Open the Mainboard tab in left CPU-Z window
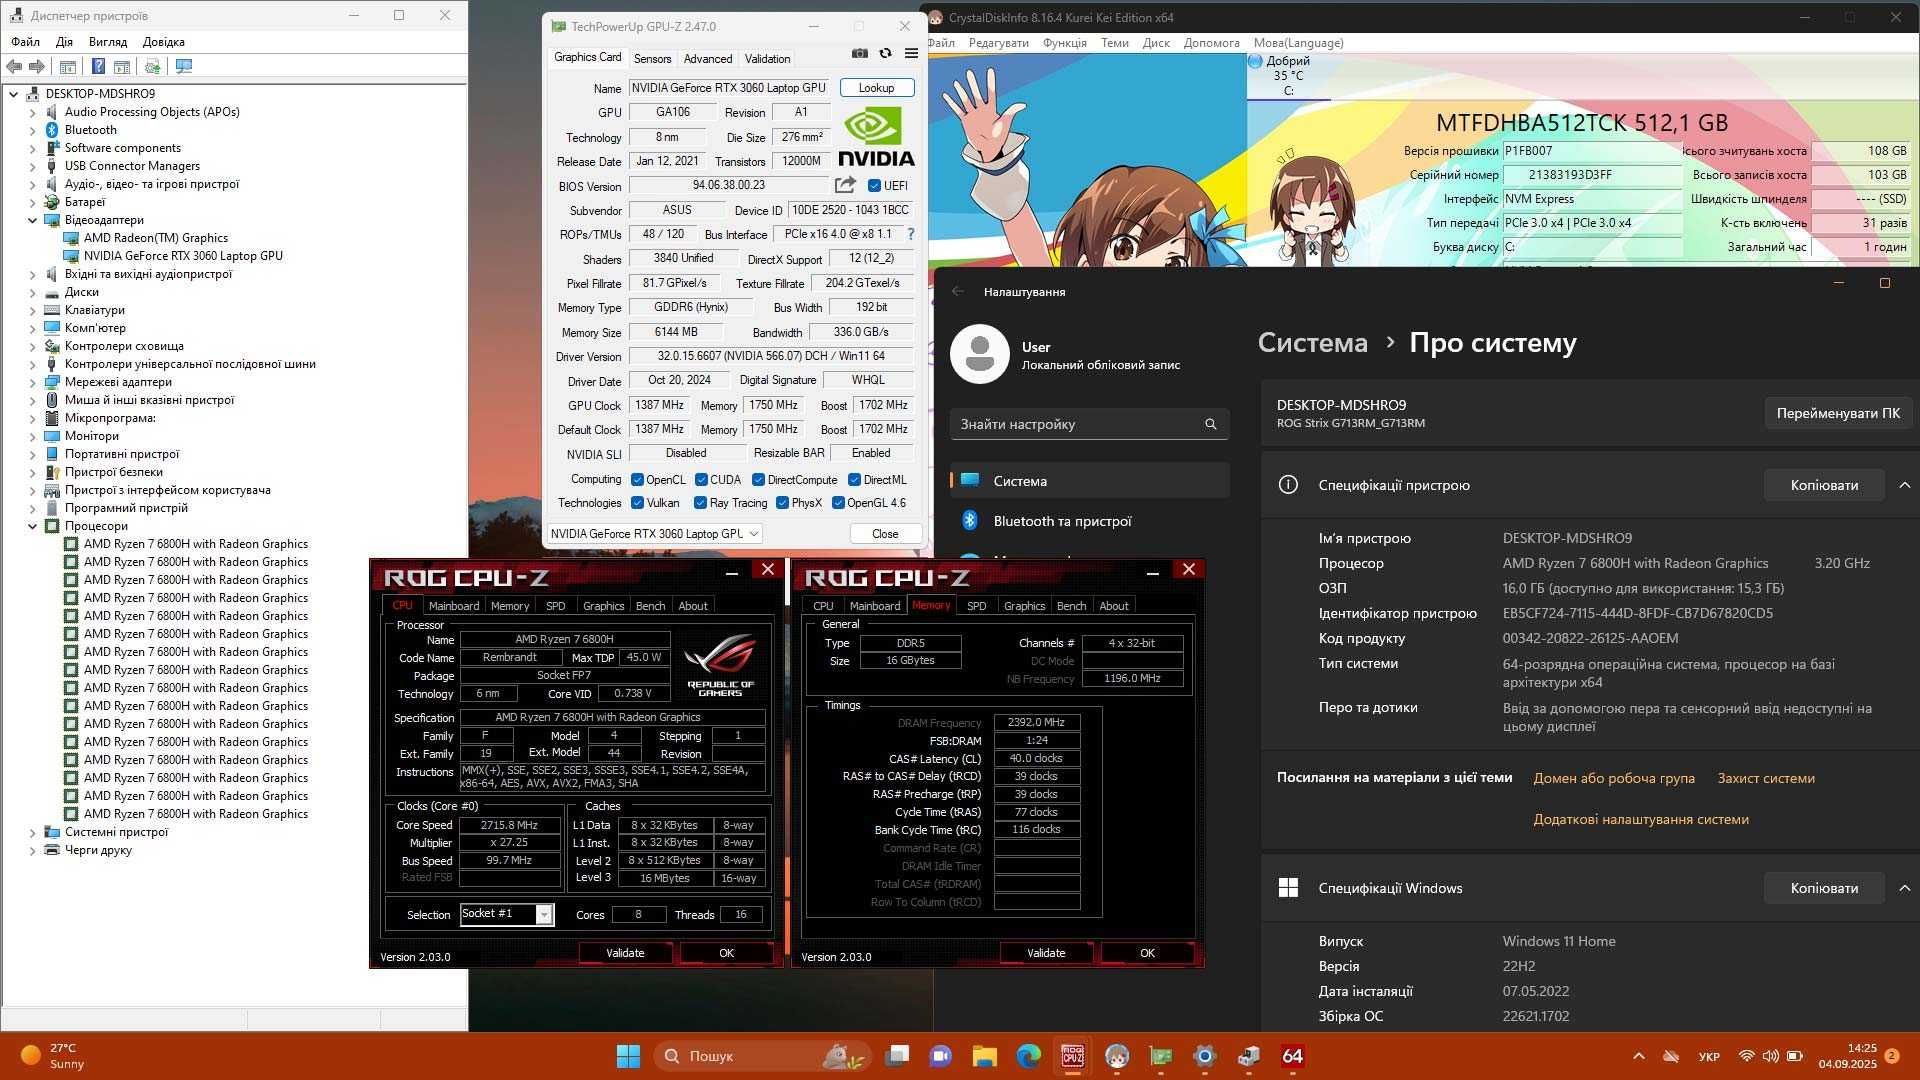1920x1080 pixels. coord(453,606)
